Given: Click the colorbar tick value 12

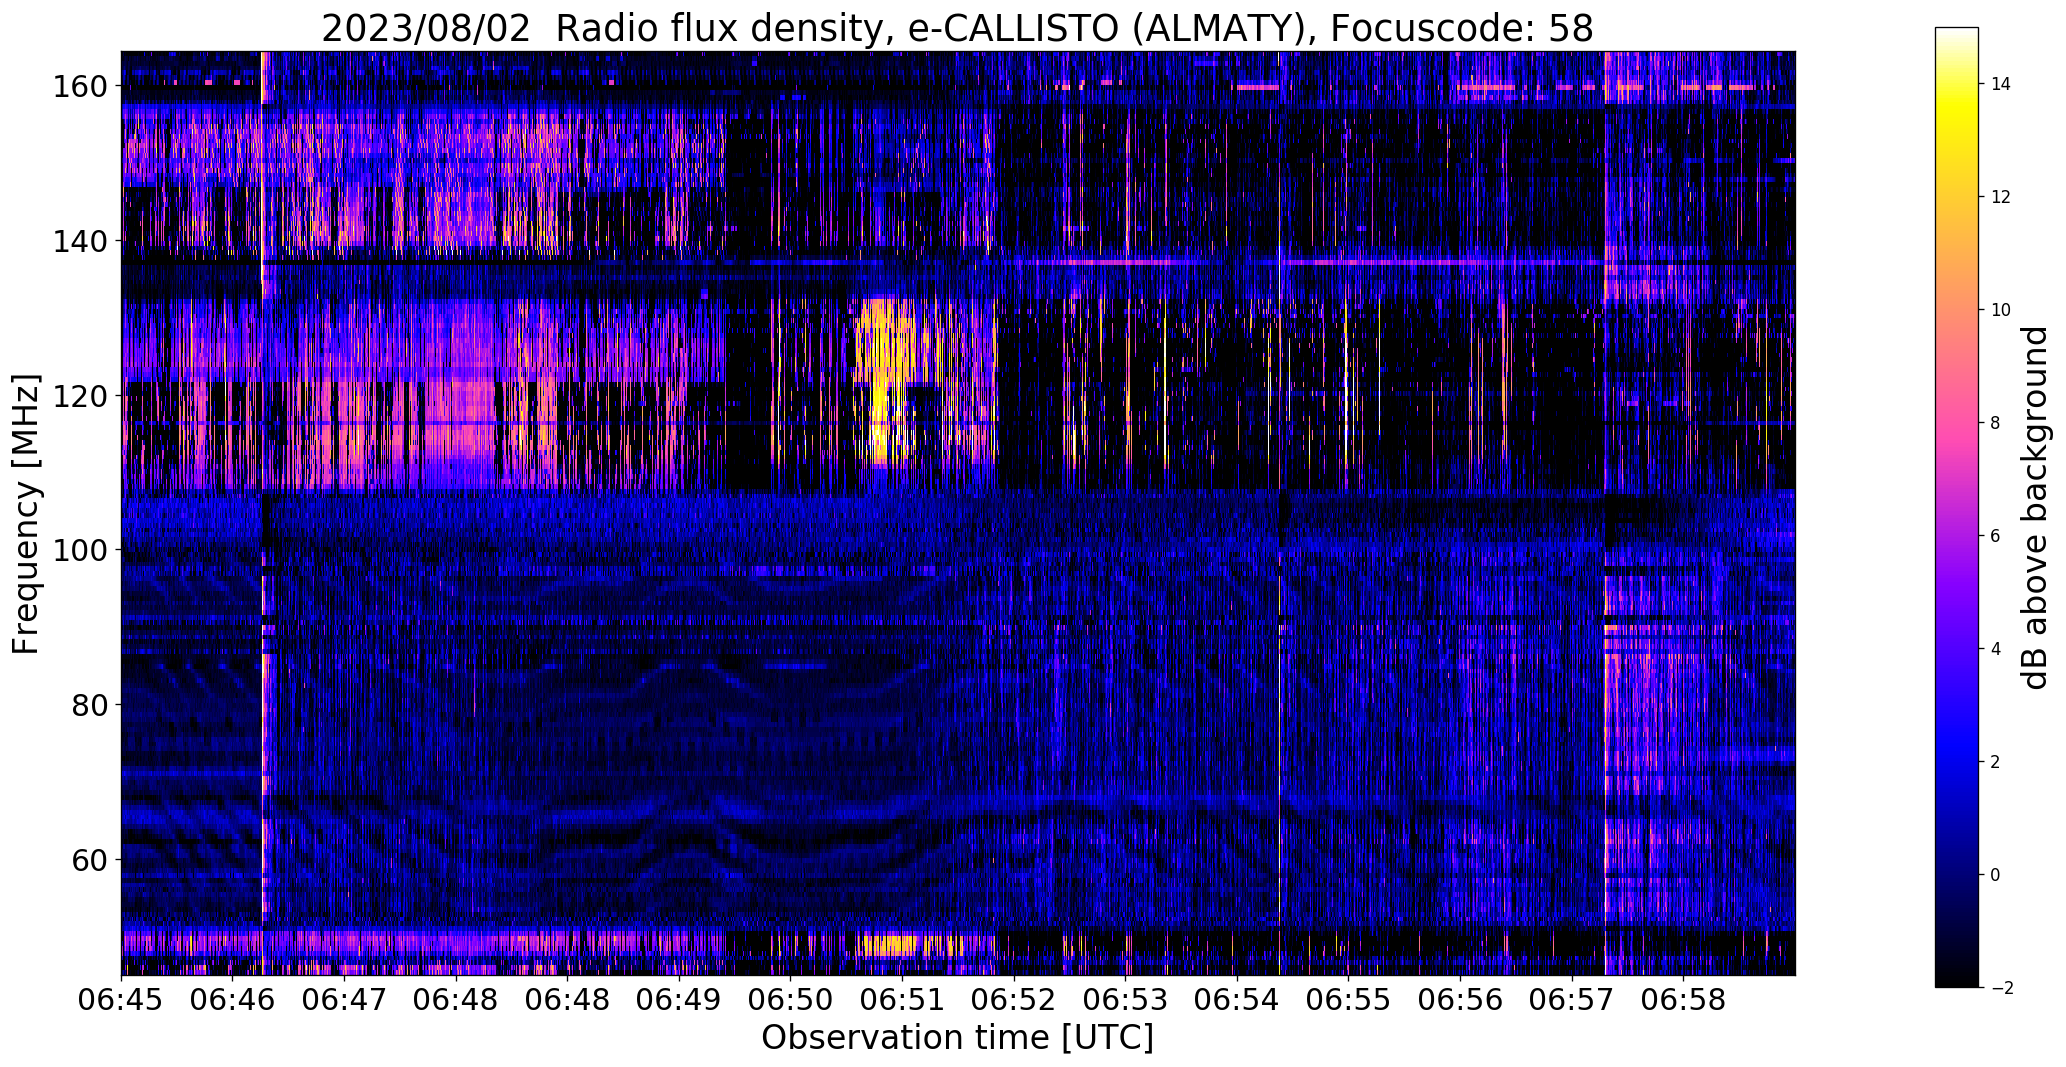Looking at the screenshot, I should [x=2000, y=197].
